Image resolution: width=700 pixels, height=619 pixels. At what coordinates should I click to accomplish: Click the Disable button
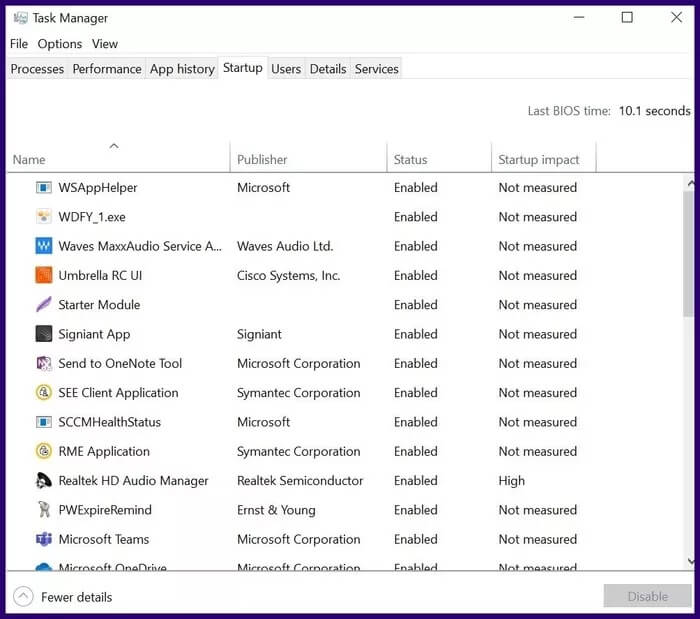tap(647, 596)
